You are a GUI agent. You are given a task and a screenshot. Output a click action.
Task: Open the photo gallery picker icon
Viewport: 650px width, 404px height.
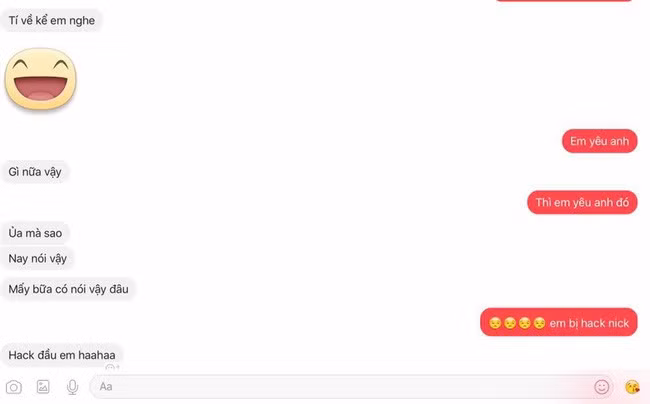(x=43, y=387)
